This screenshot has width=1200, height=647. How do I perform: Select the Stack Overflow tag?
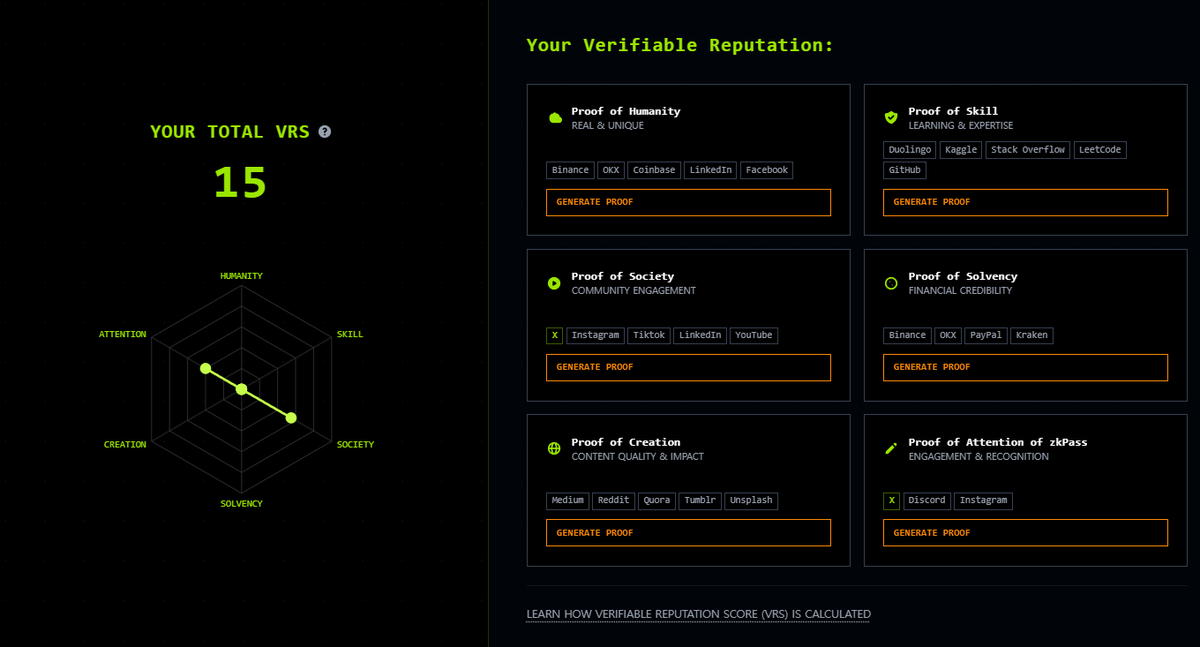click(1029, 150)
